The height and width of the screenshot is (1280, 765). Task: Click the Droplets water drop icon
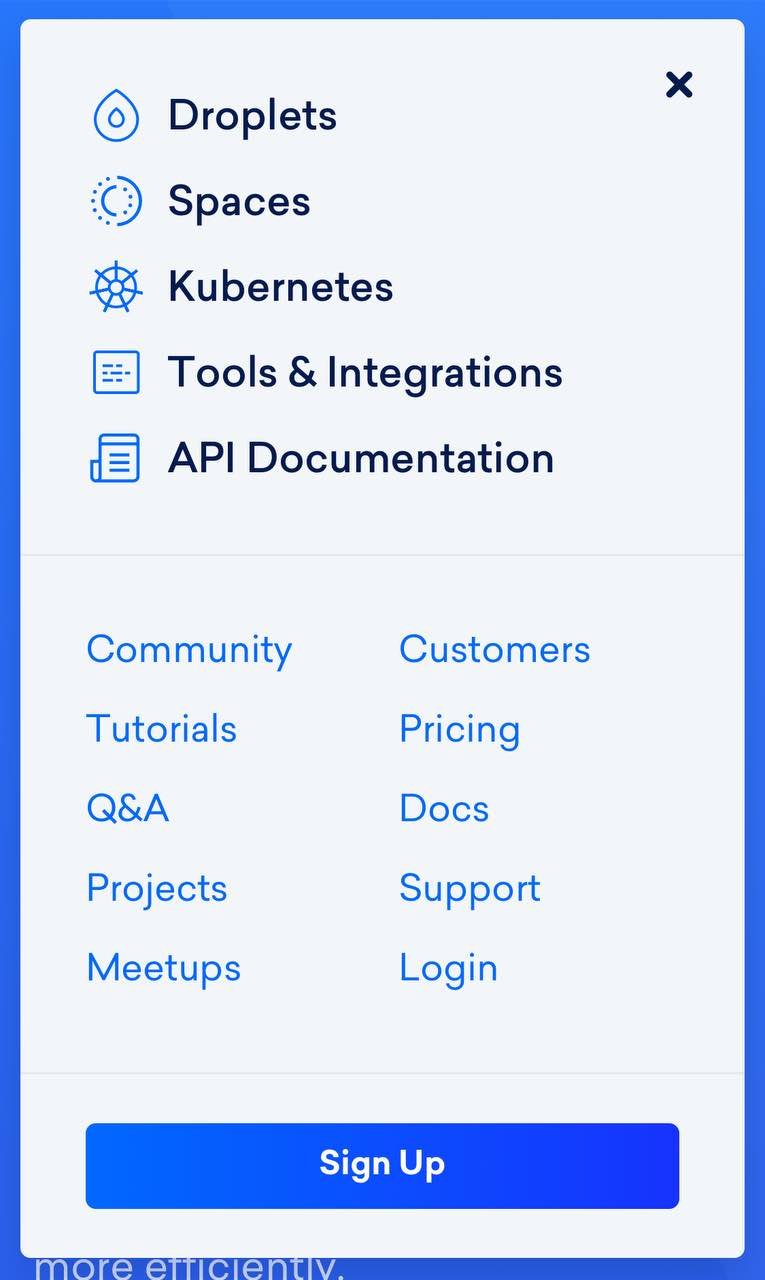[x=116, y=116]
